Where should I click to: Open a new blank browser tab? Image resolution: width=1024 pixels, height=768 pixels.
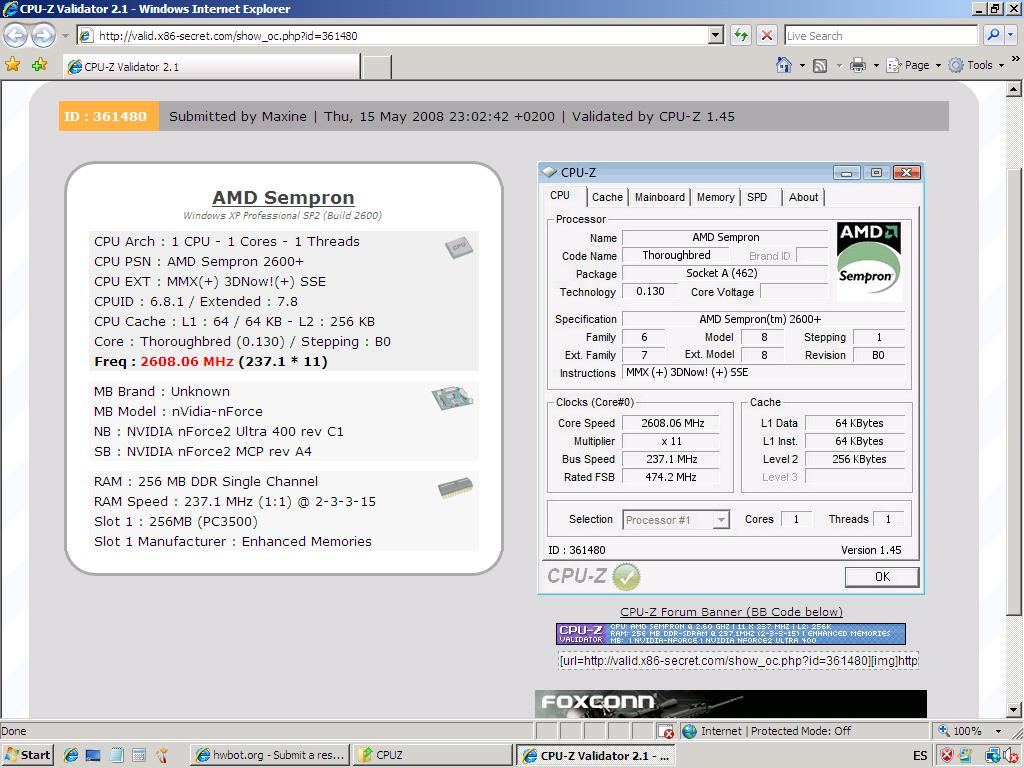[376, 67]
